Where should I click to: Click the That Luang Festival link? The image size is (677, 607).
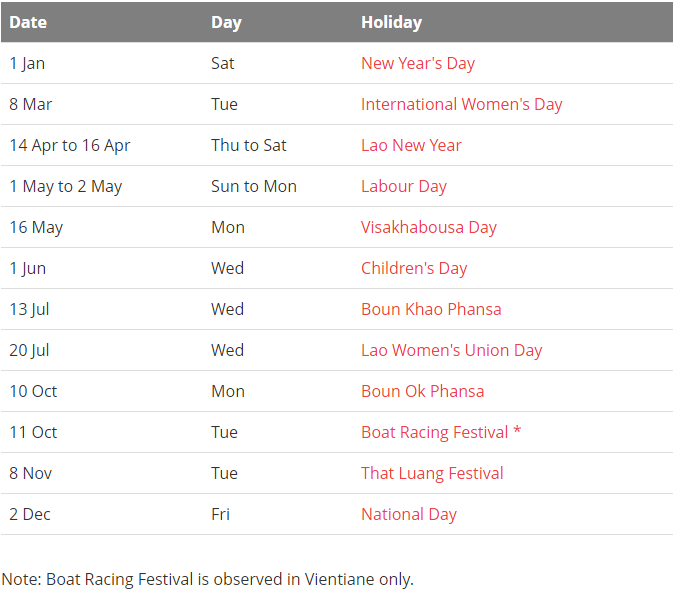pyautogui.click(x=432, y=474)
